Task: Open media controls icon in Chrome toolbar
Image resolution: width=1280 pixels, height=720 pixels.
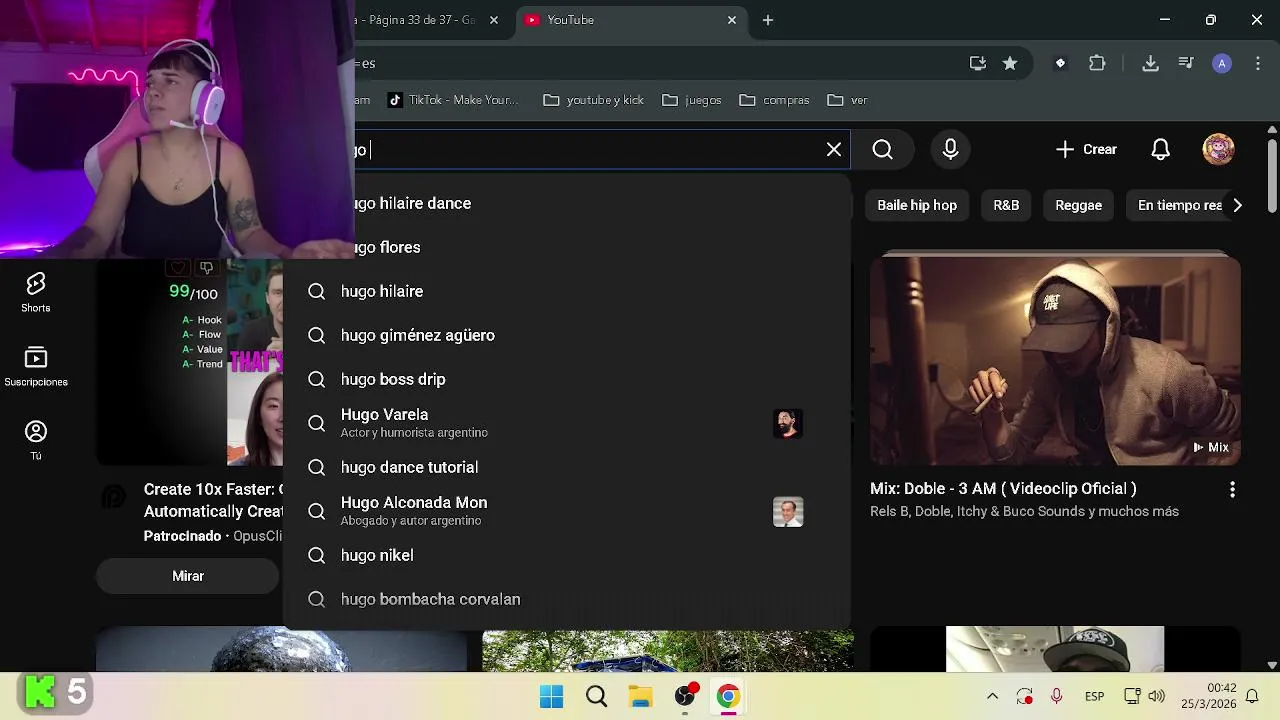Action: tap(1186, 63)
